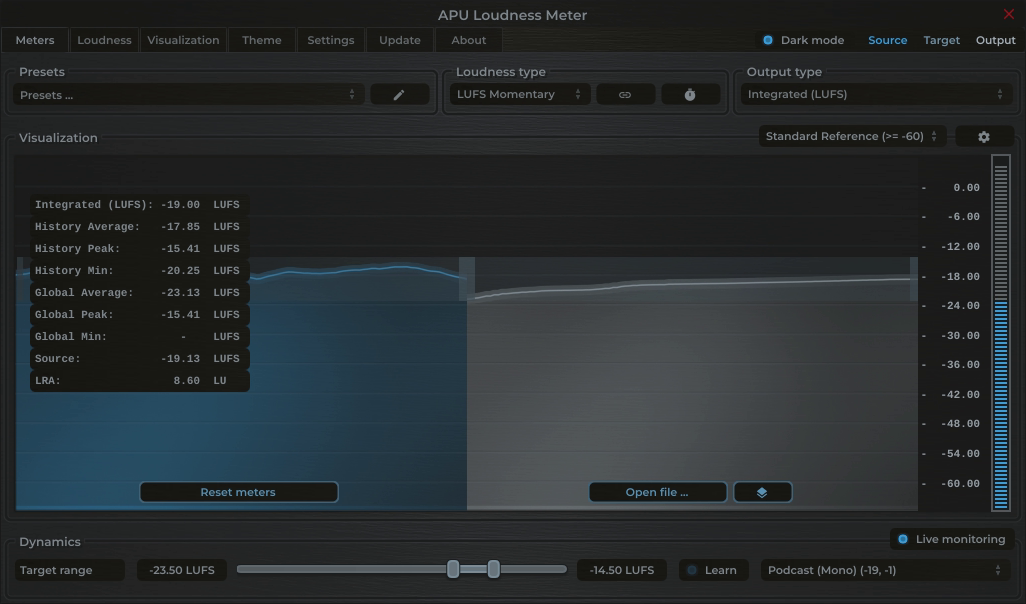Screen dimensions: 1026x604
Task: Click the link icon next to LUFS Momentary
Action: (x=625, y=93)
